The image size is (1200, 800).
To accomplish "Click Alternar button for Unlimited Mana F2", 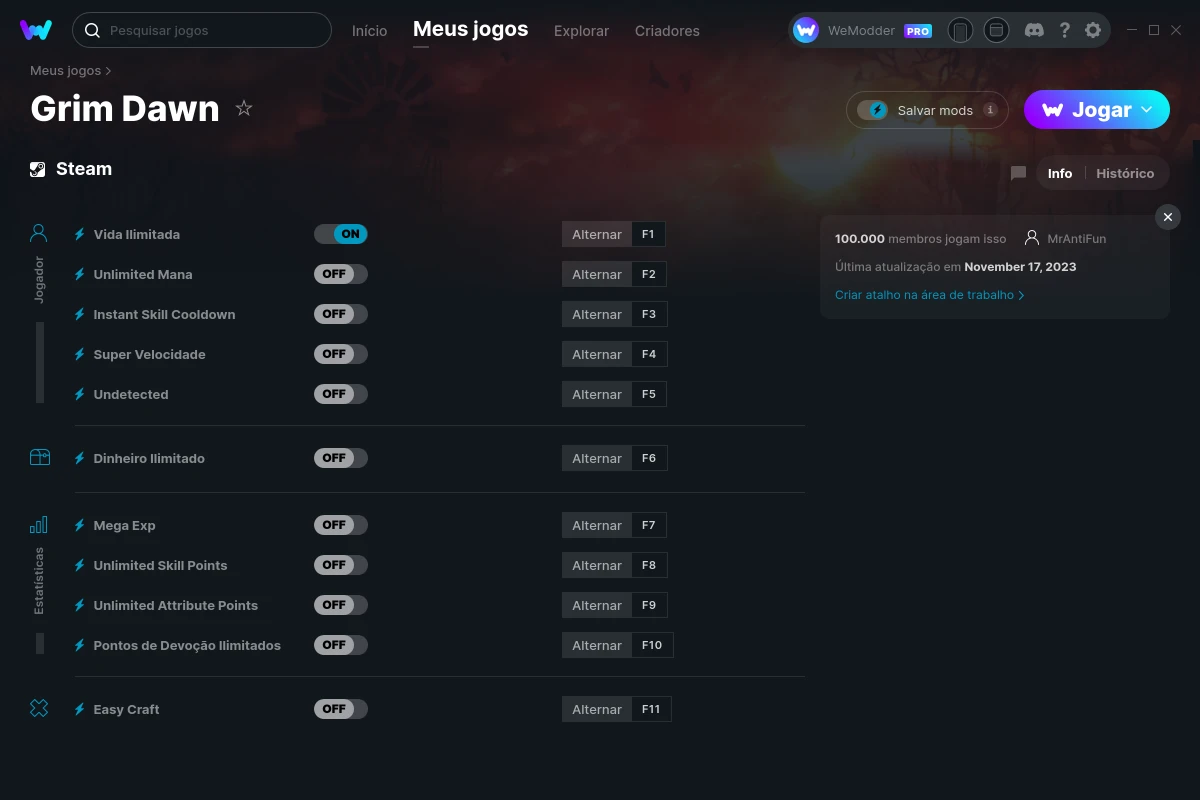I will pyautogui.click(x=597, y=274).
